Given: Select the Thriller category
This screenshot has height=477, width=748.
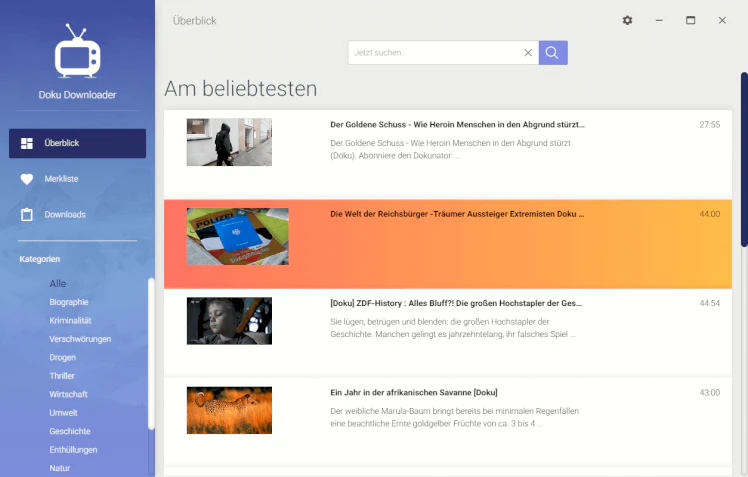Looking at the screenshot, I should (x=62, y=376).
